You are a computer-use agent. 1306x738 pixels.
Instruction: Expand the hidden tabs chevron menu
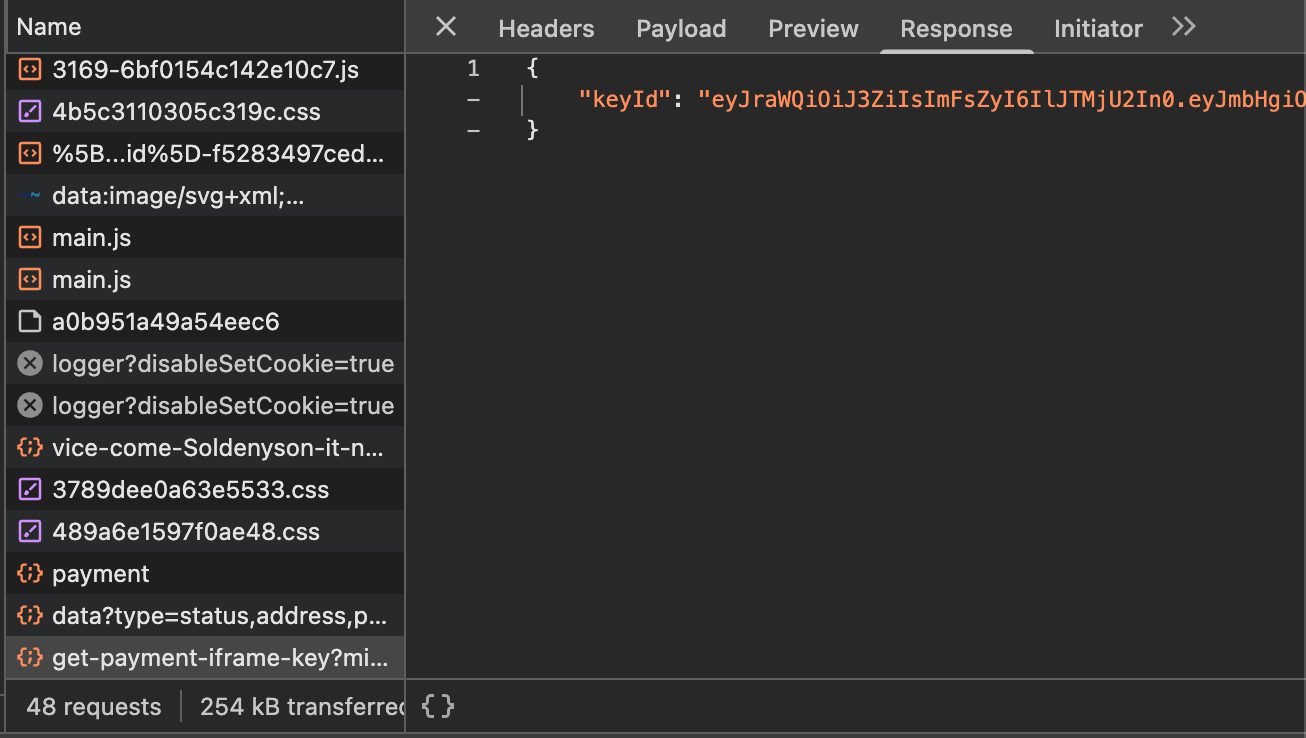click(x=1184, y=27)
